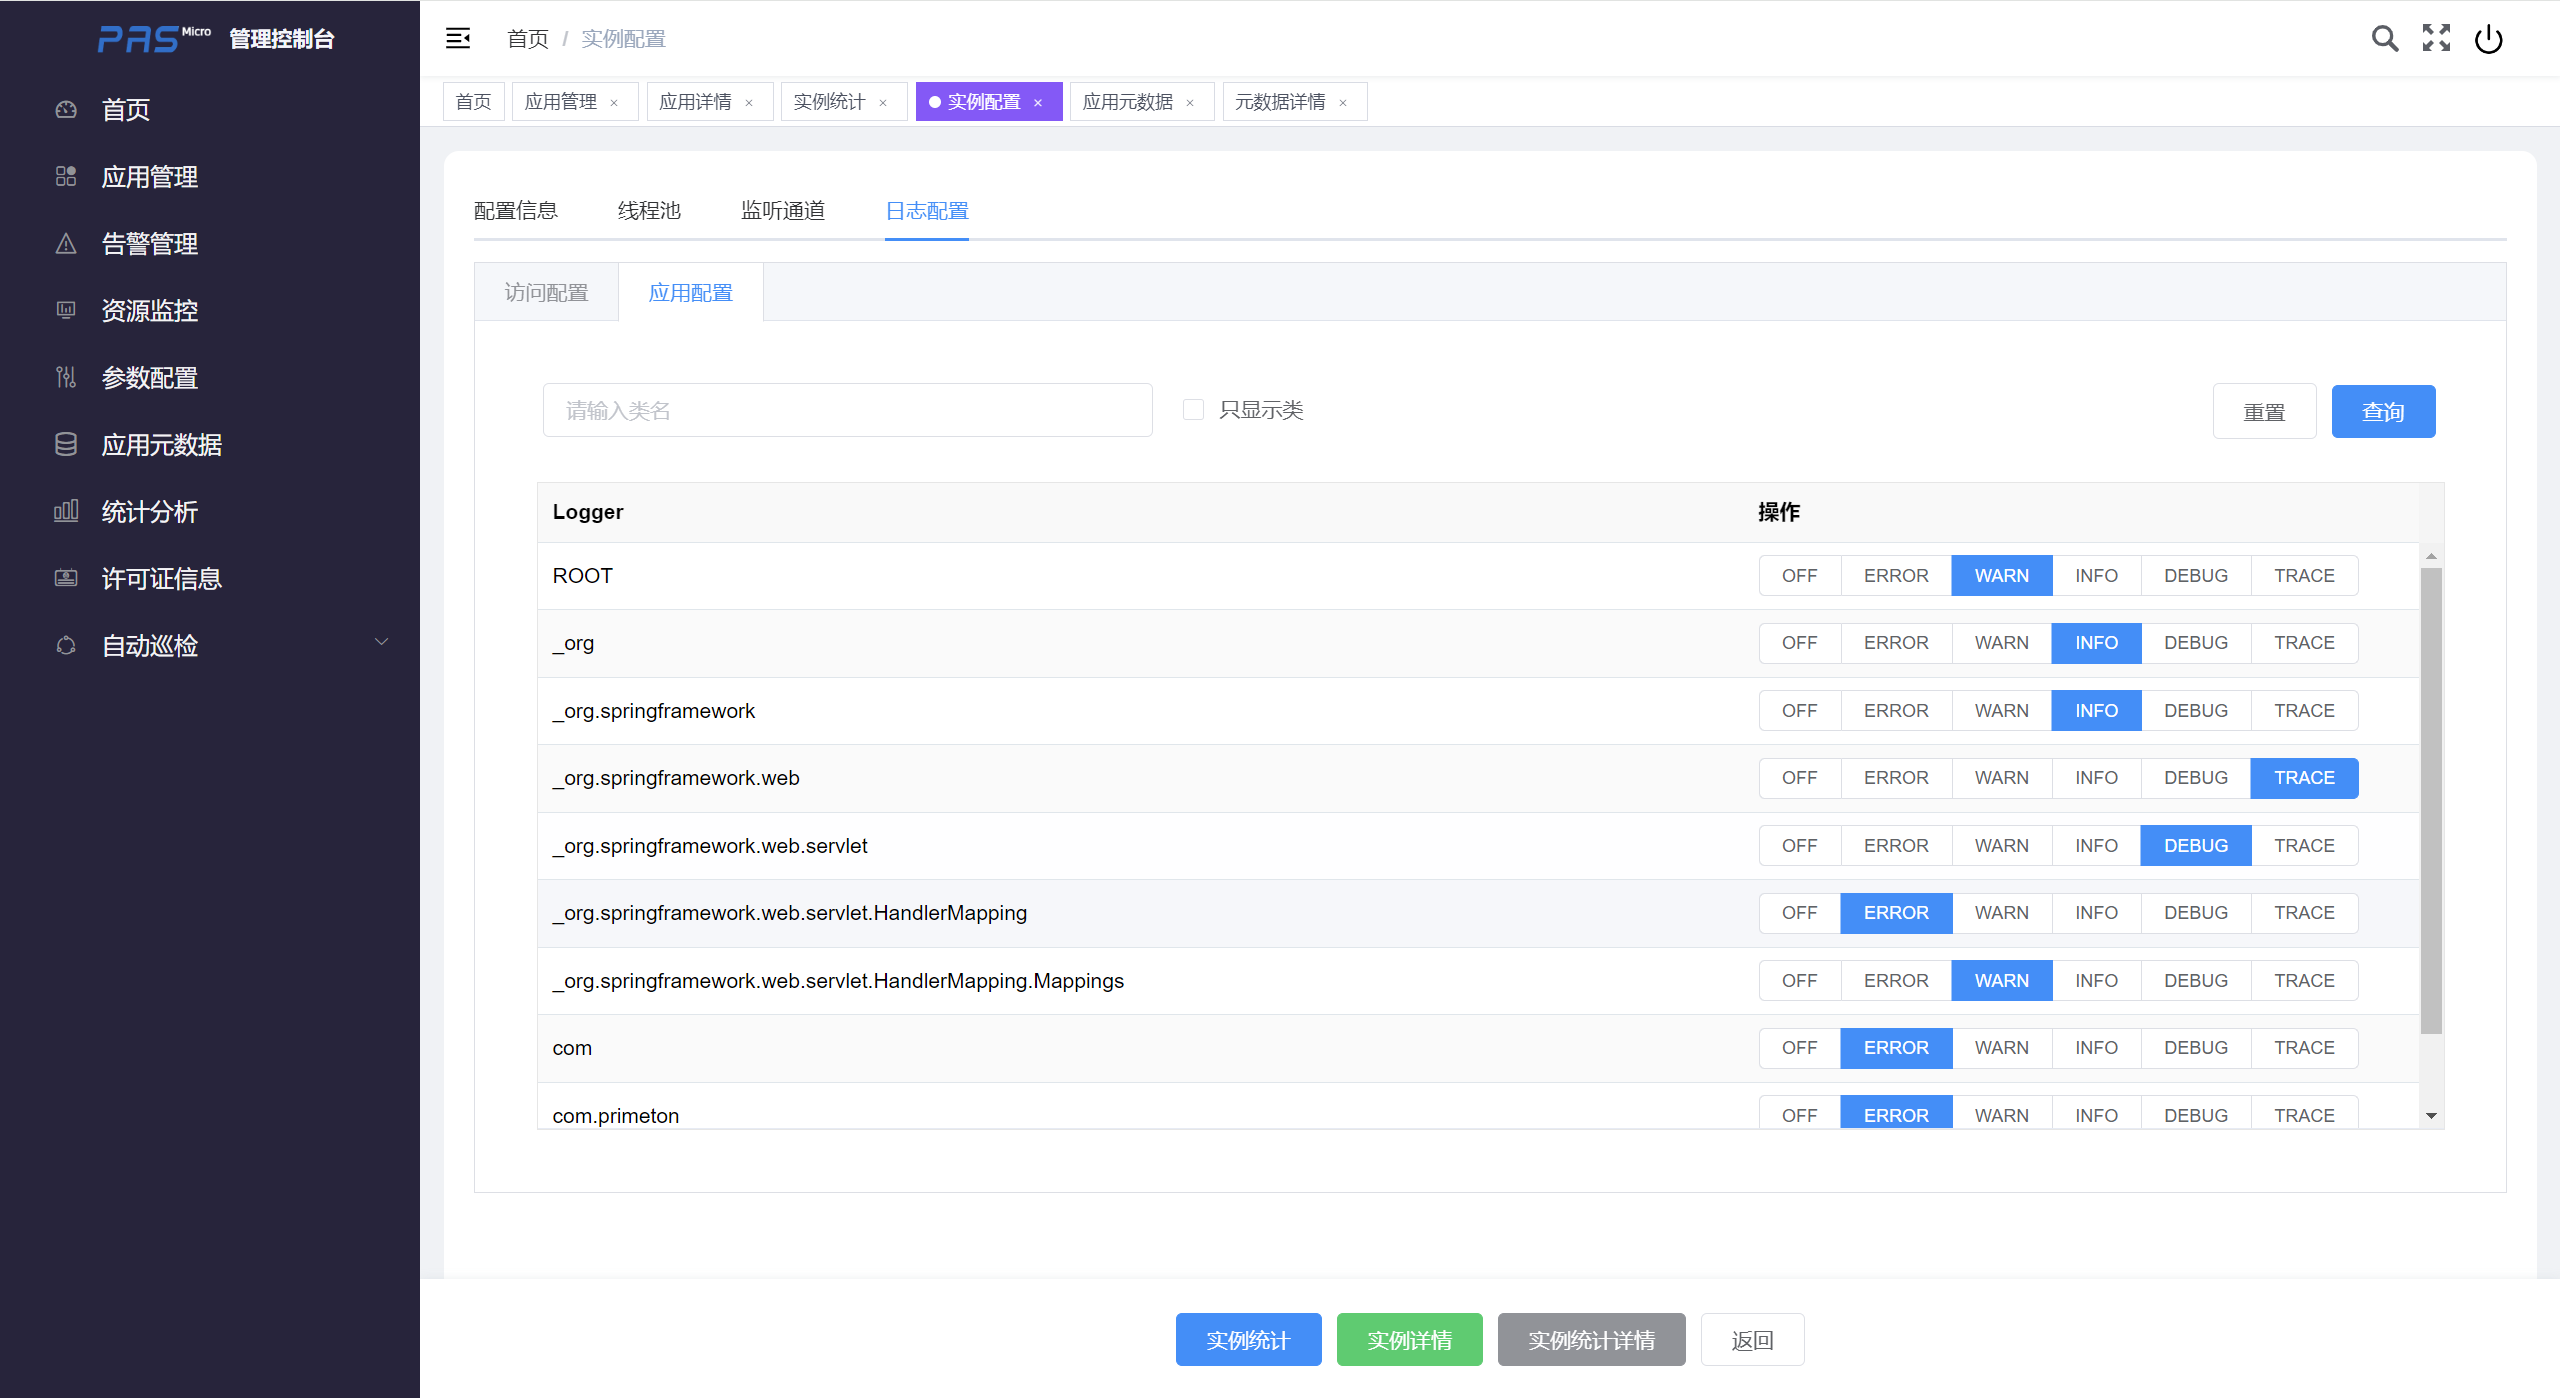Image resolution: width=2560 pixels, height=1398 pixels.
Task: Set _org logger level to OFF
Action: tap(1799, 643)
